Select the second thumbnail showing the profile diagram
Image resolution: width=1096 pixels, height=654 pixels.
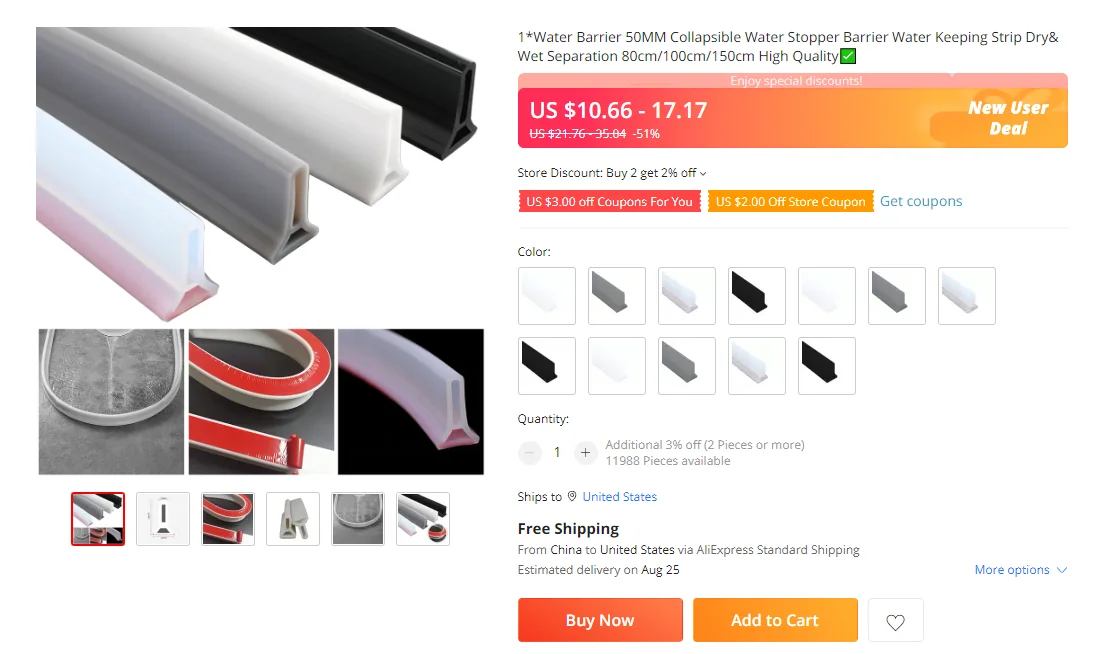163,519
